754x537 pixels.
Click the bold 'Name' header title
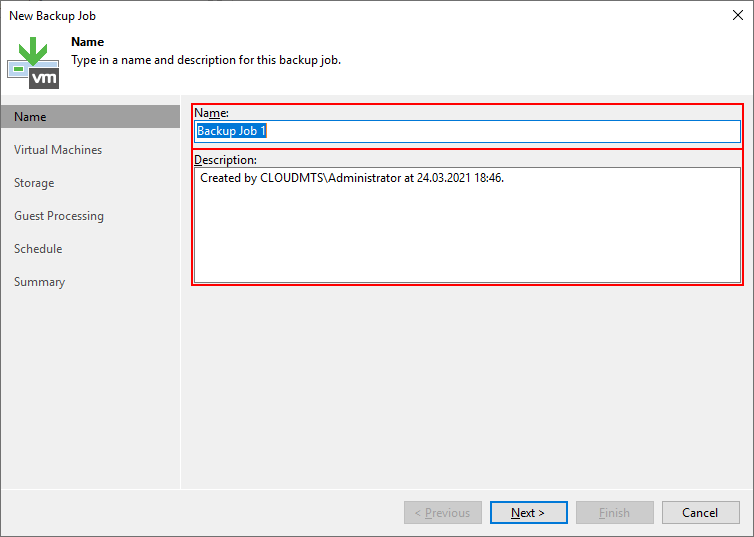(88, 43)
